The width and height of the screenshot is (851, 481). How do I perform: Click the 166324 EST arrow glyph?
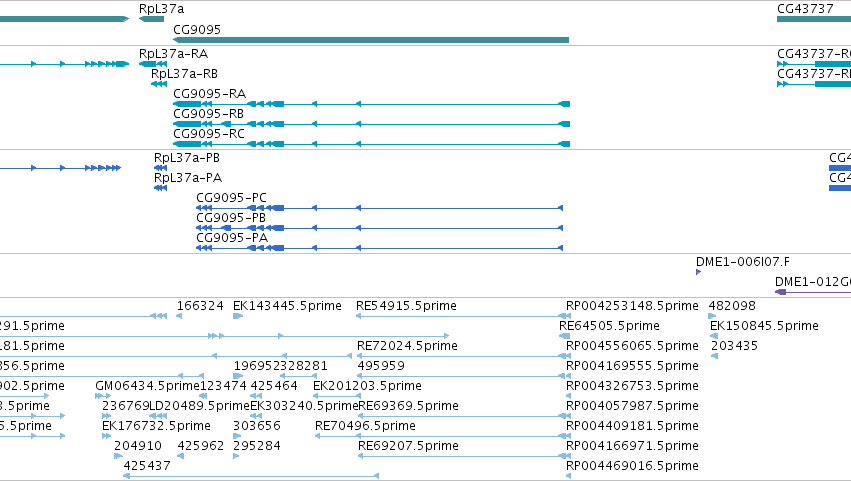(x=179, y=316)
